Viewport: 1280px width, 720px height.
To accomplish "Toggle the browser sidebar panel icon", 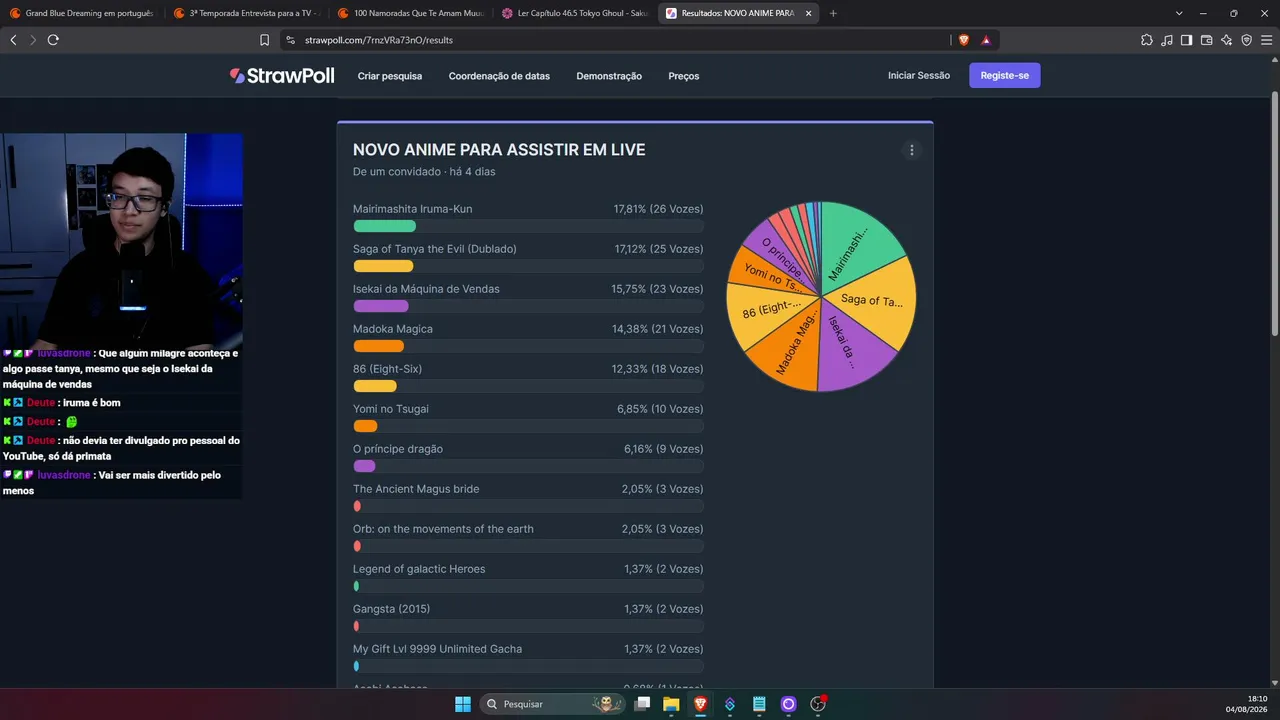I will 1186,40.
